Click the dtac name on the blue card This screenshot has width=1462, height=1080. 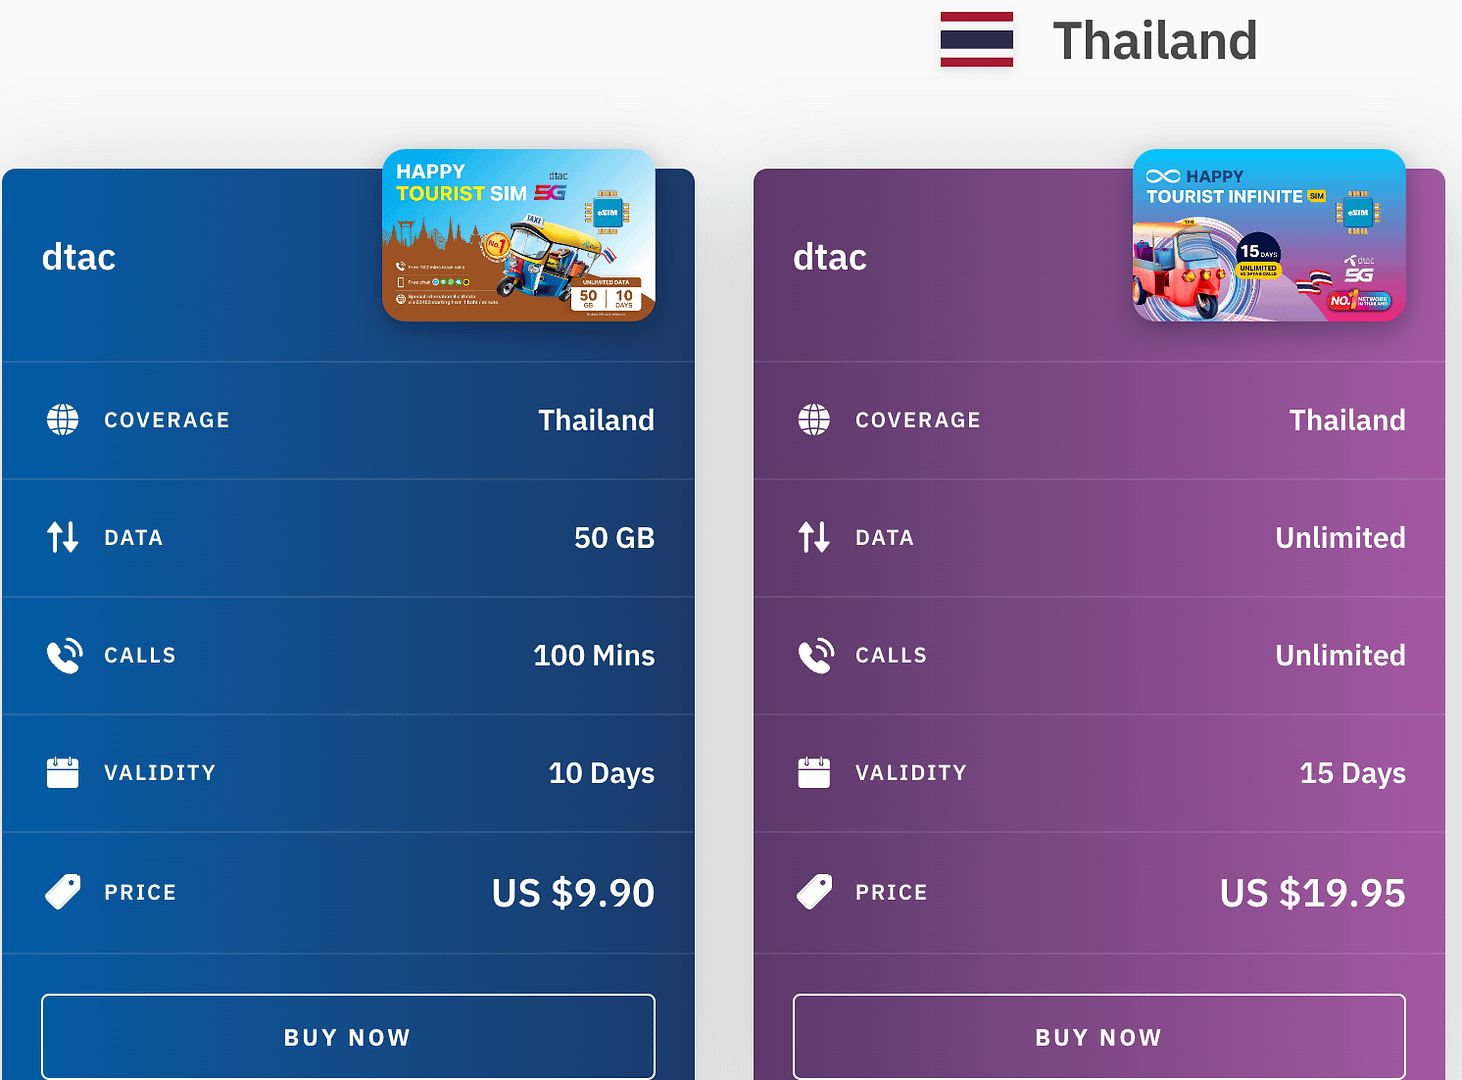coord(79,258)
